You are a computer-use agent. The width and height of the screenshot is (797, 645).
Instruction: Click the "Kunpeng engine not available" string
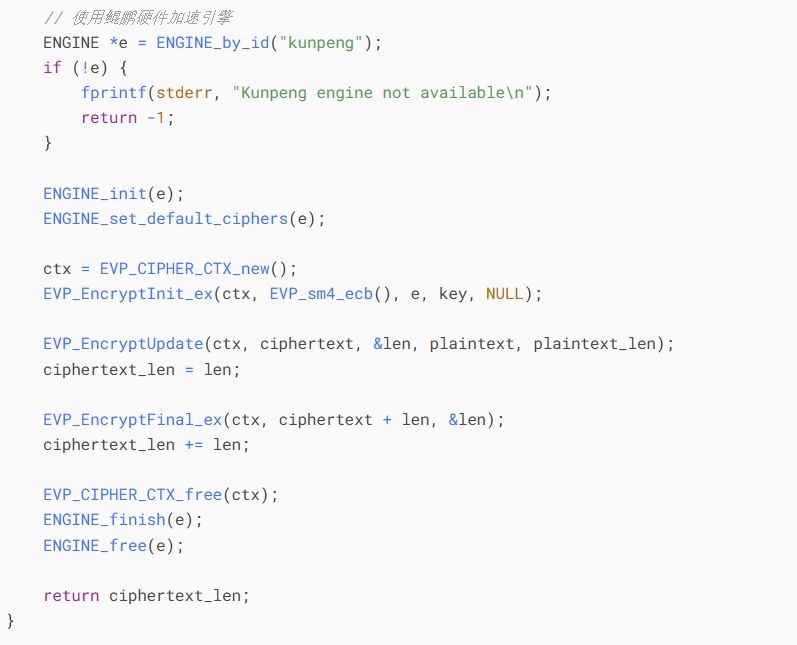(x=382, y=93)
